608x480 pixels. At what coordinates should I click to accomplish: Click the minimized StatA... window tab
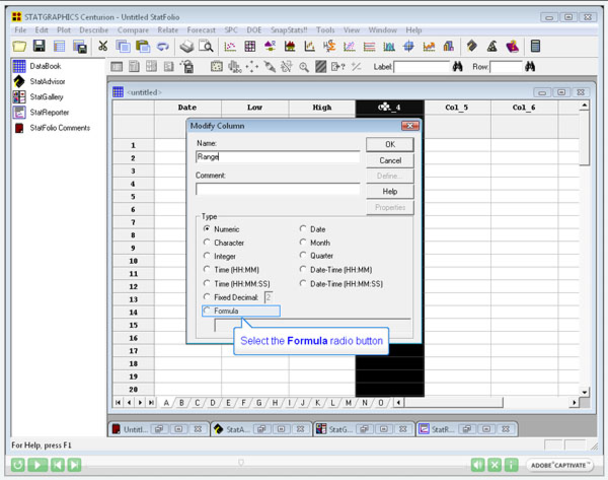pyautogui.click(x=261, y=429)
